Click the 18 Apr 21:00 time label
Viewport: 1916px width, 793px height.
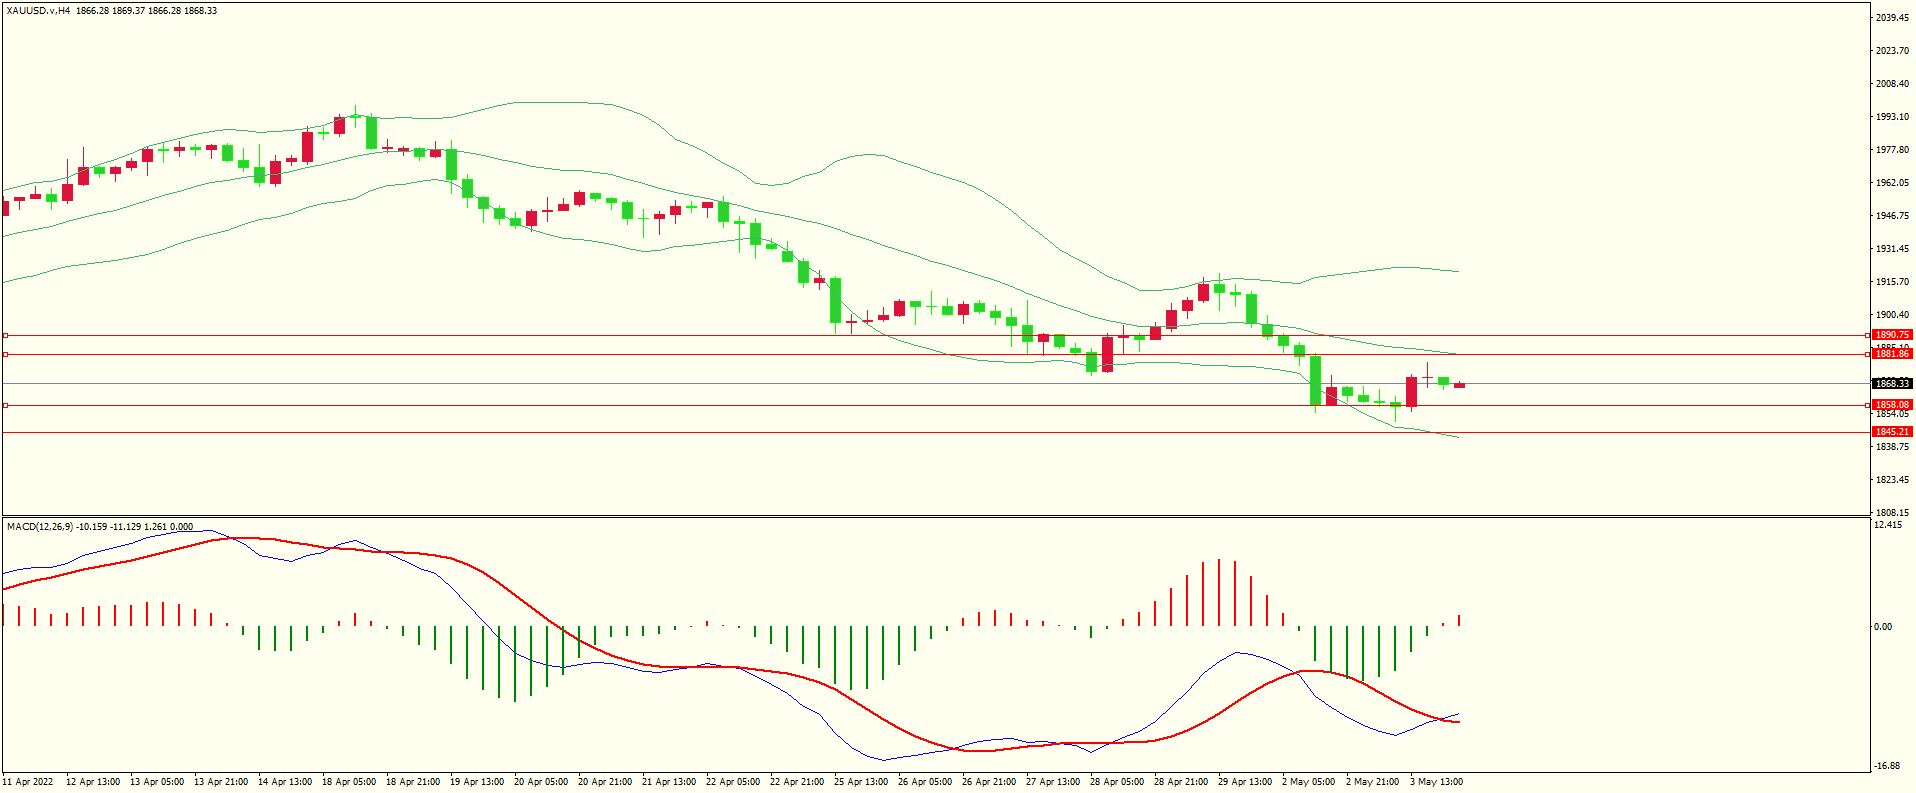(413, 782)
